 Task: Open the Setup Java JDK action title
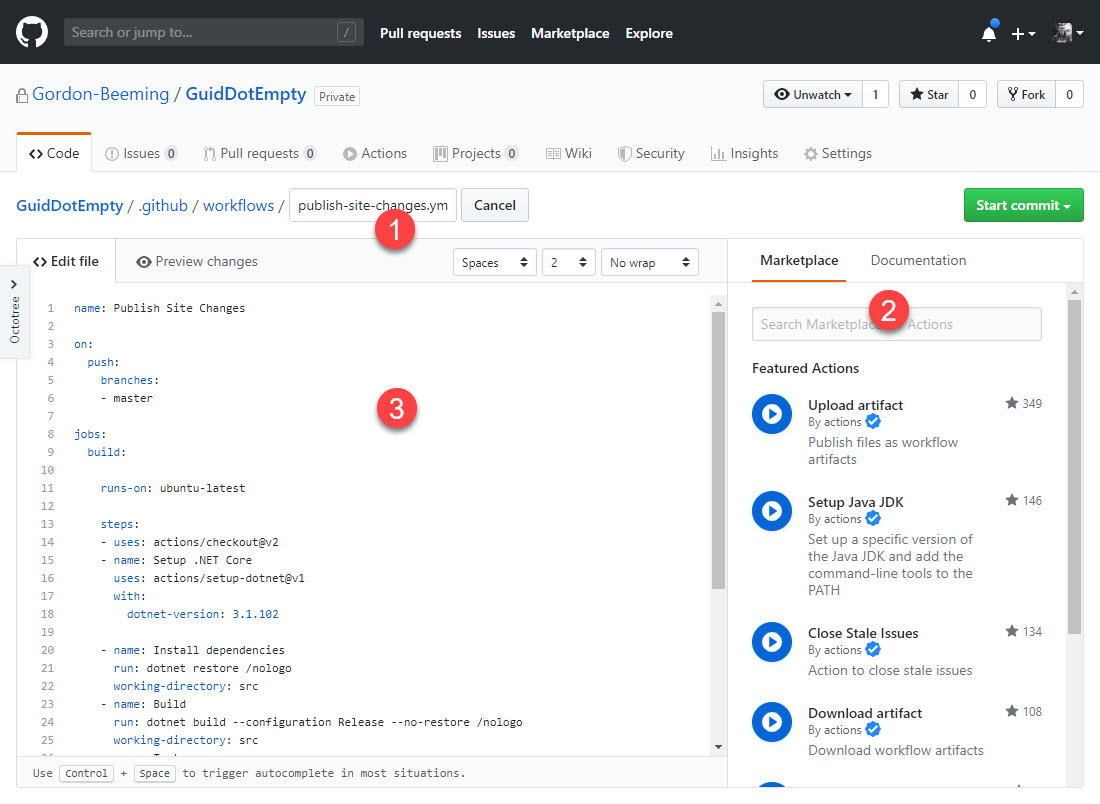(x=855, y=502)
